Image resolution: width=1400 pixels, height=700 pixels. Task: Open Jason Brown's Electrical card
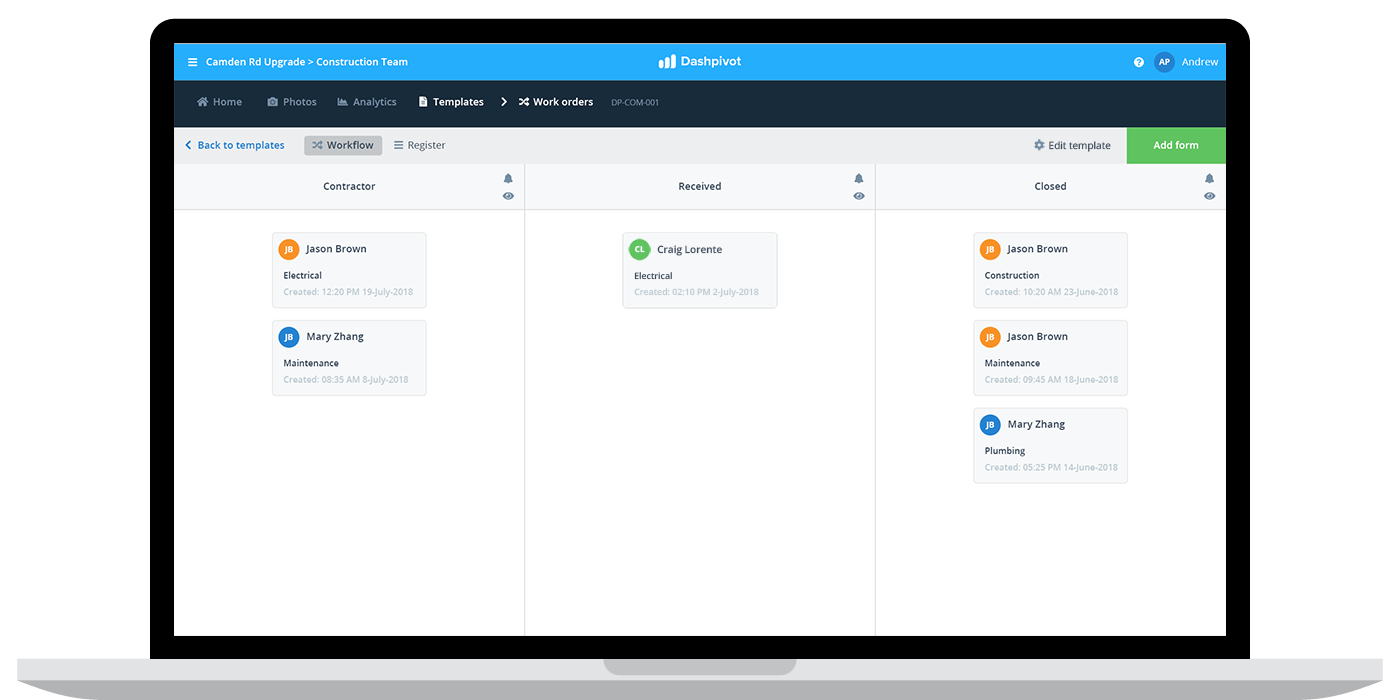349,270
